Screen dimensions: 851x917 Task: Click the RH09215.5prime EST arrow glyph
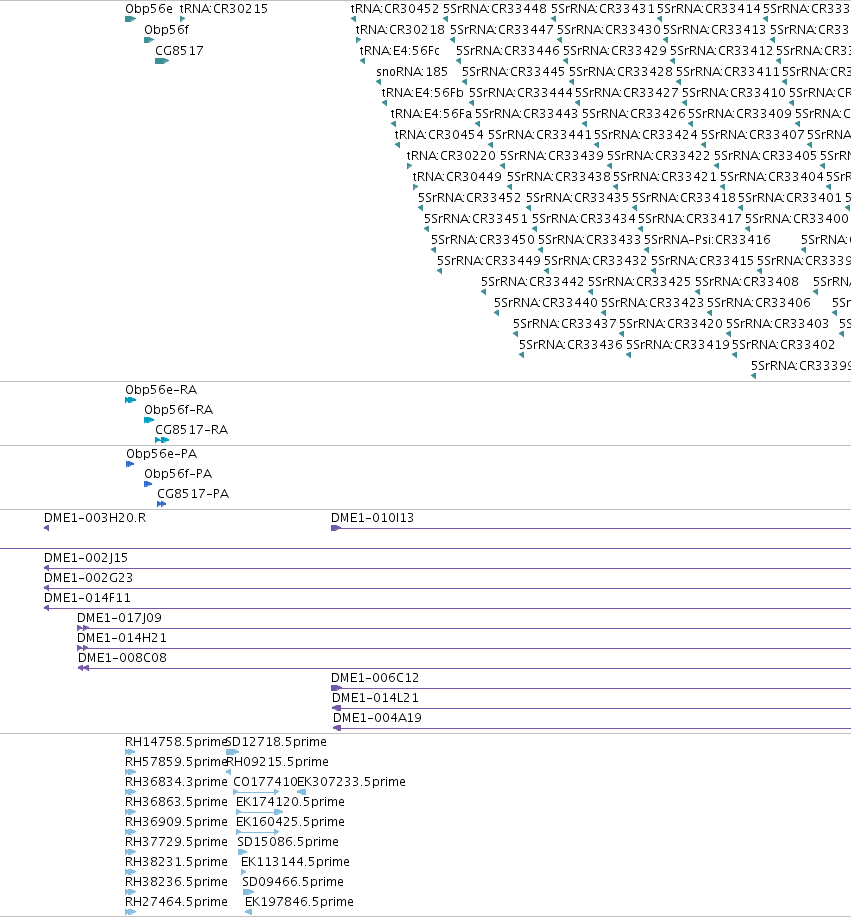[228, 772]
